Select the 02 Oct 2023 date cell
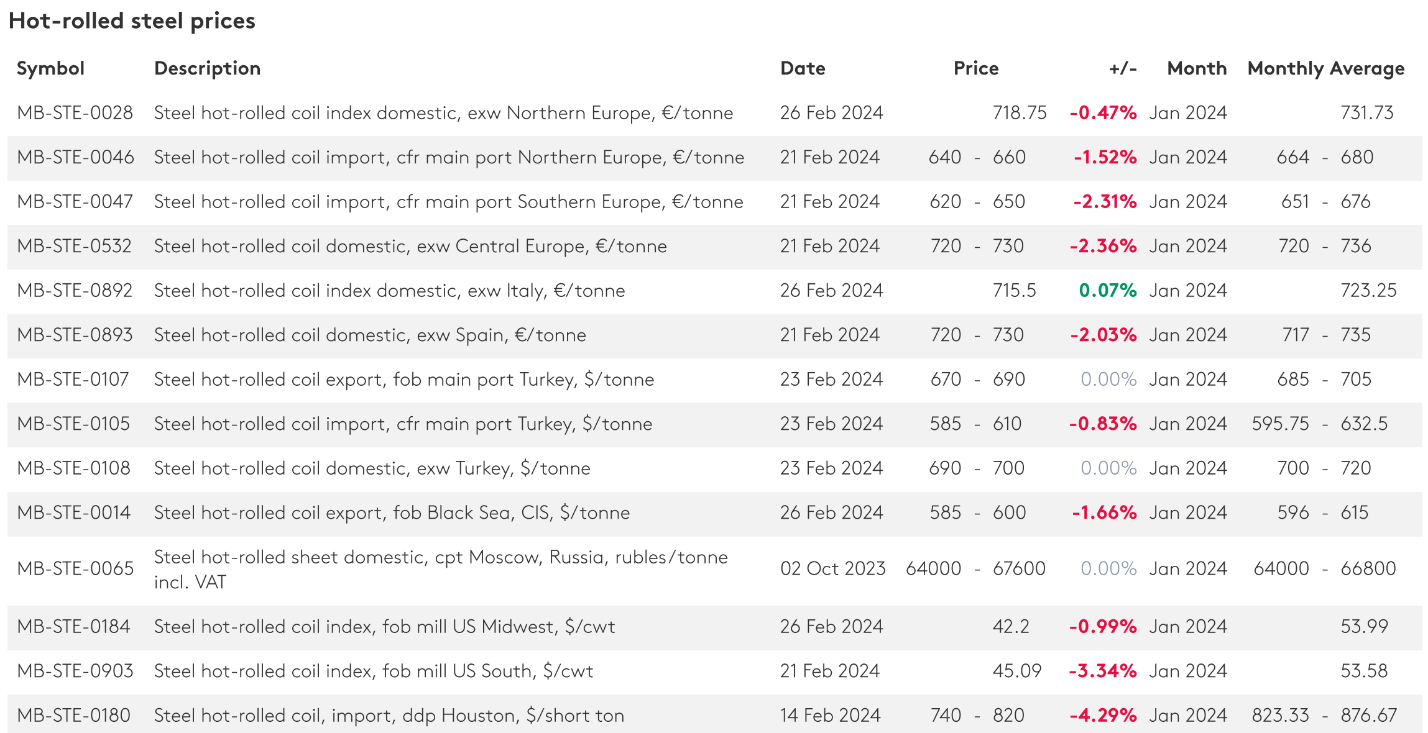 click(x=832, y=569)
